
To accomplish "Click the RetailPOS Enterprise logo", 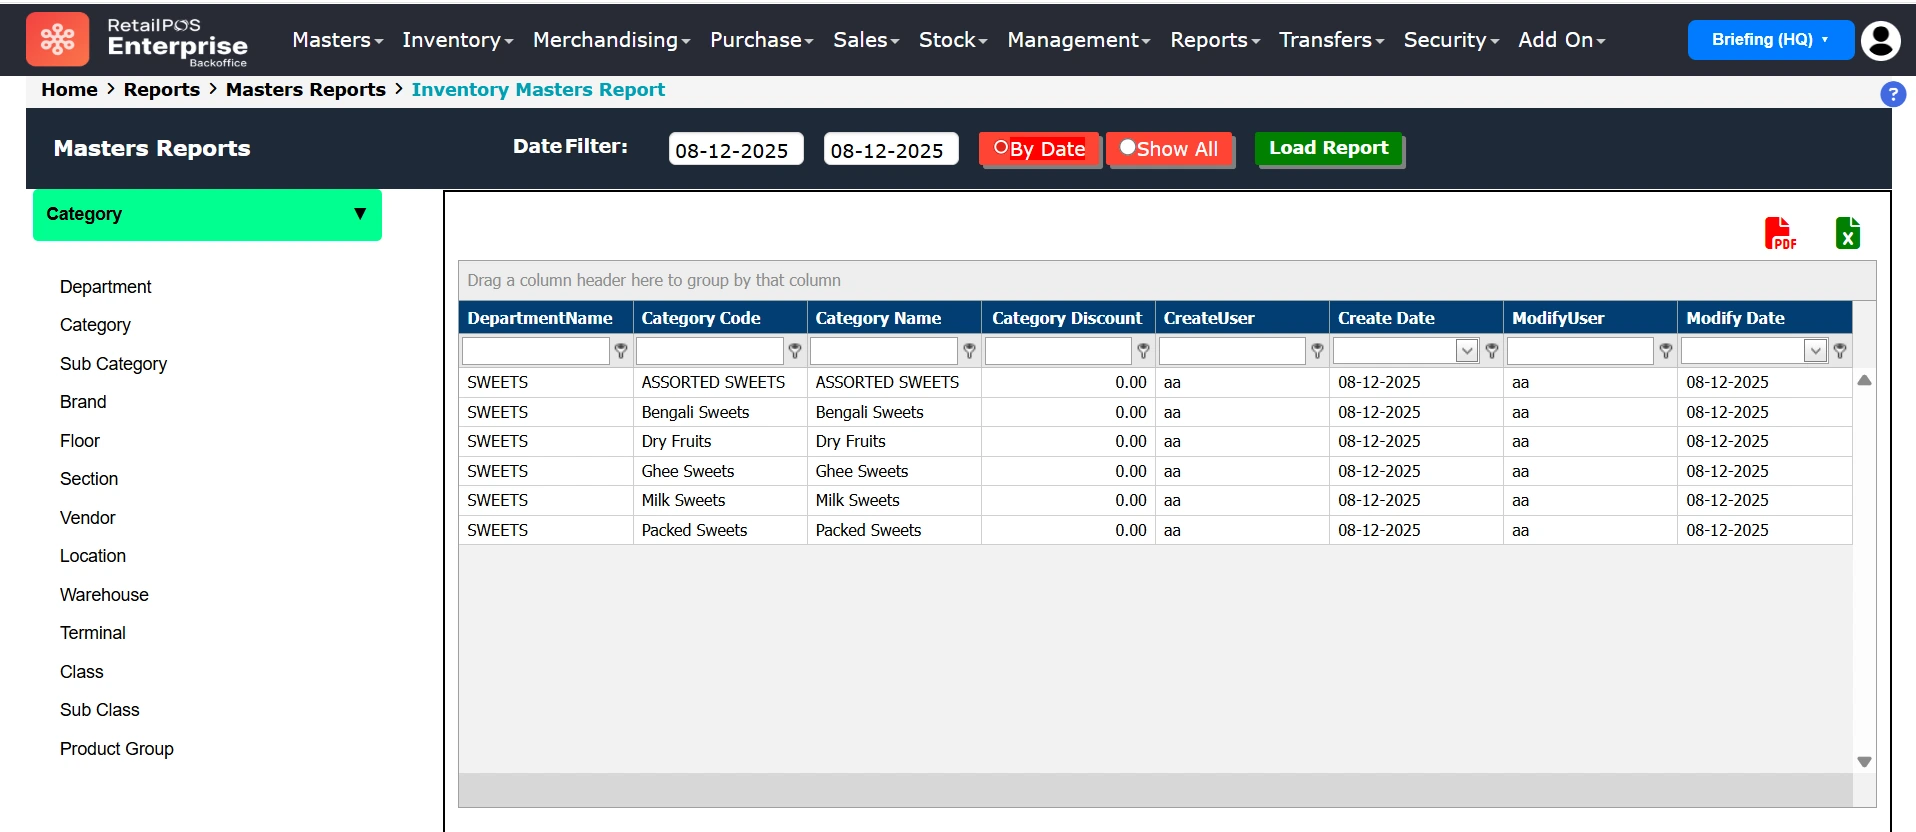I will tap(138, 40).
